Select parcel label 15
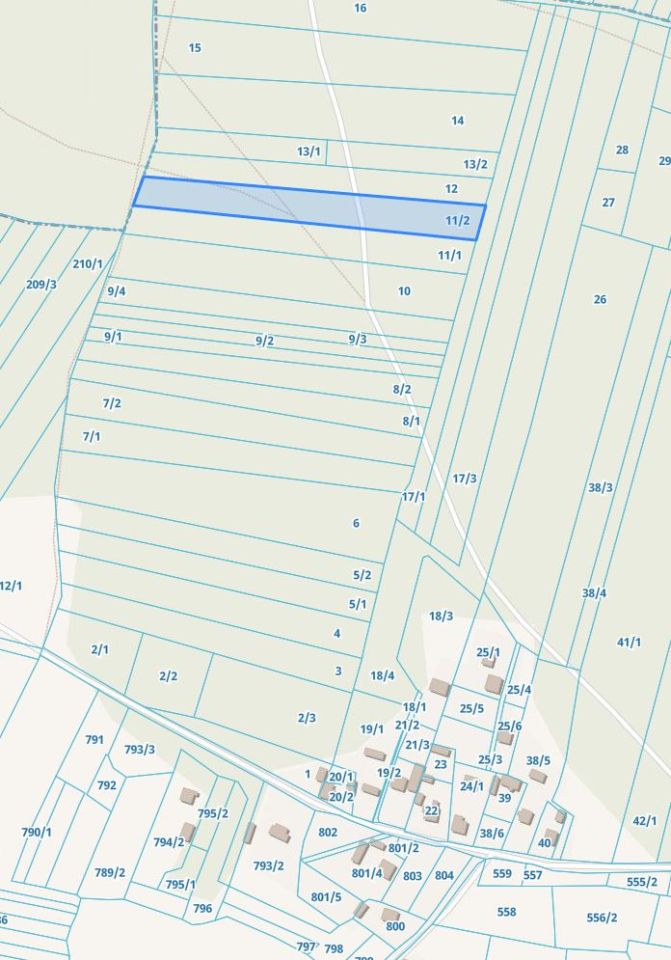This screenshot has width=671, height=960. point(195,48)
